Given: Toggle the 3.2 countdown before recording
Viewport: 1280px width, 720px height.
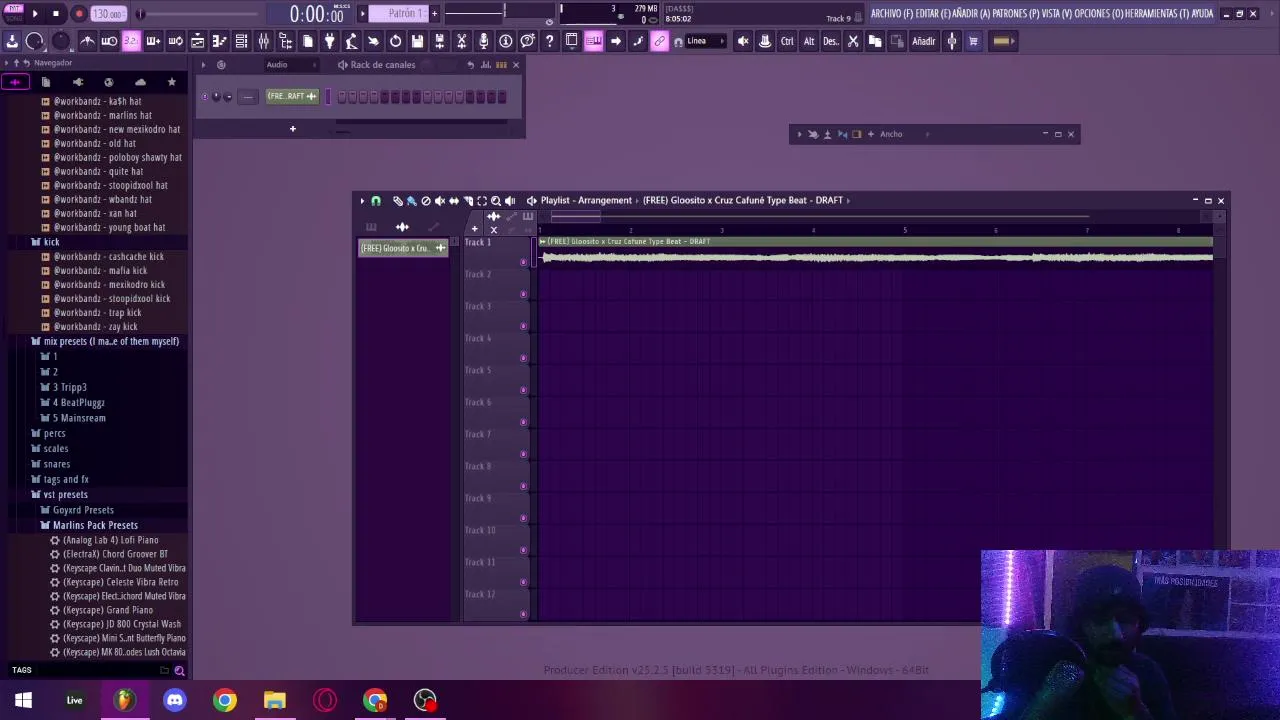Looking at the screenshot, I should [131, 41].
